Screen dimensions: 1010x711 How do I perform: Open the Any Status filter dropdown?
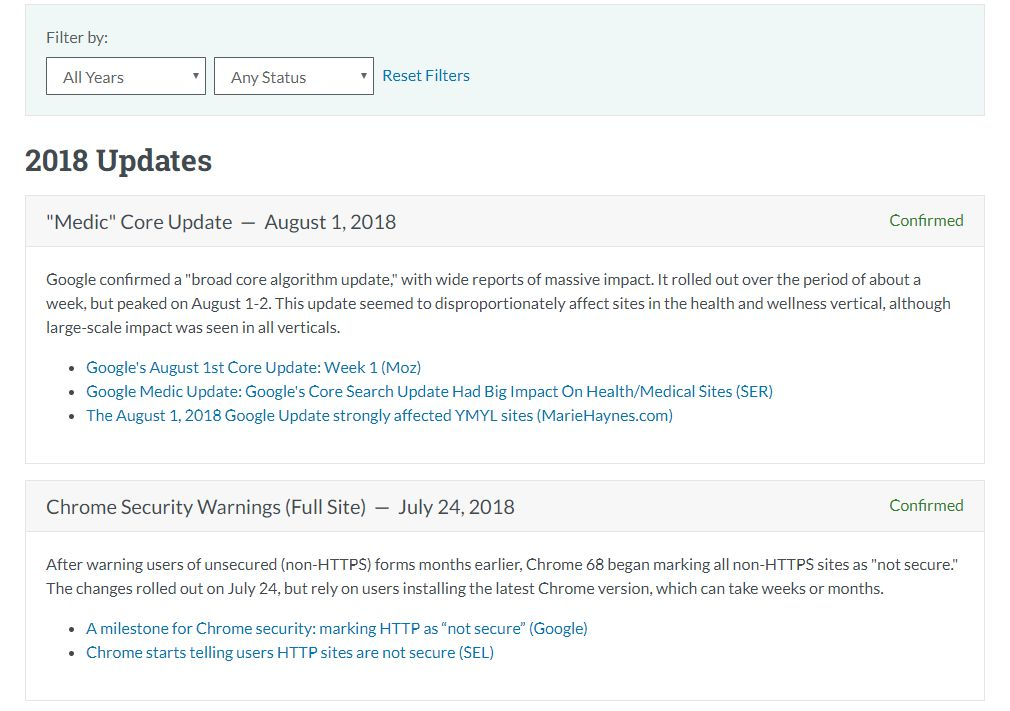(x=294, y=76)
